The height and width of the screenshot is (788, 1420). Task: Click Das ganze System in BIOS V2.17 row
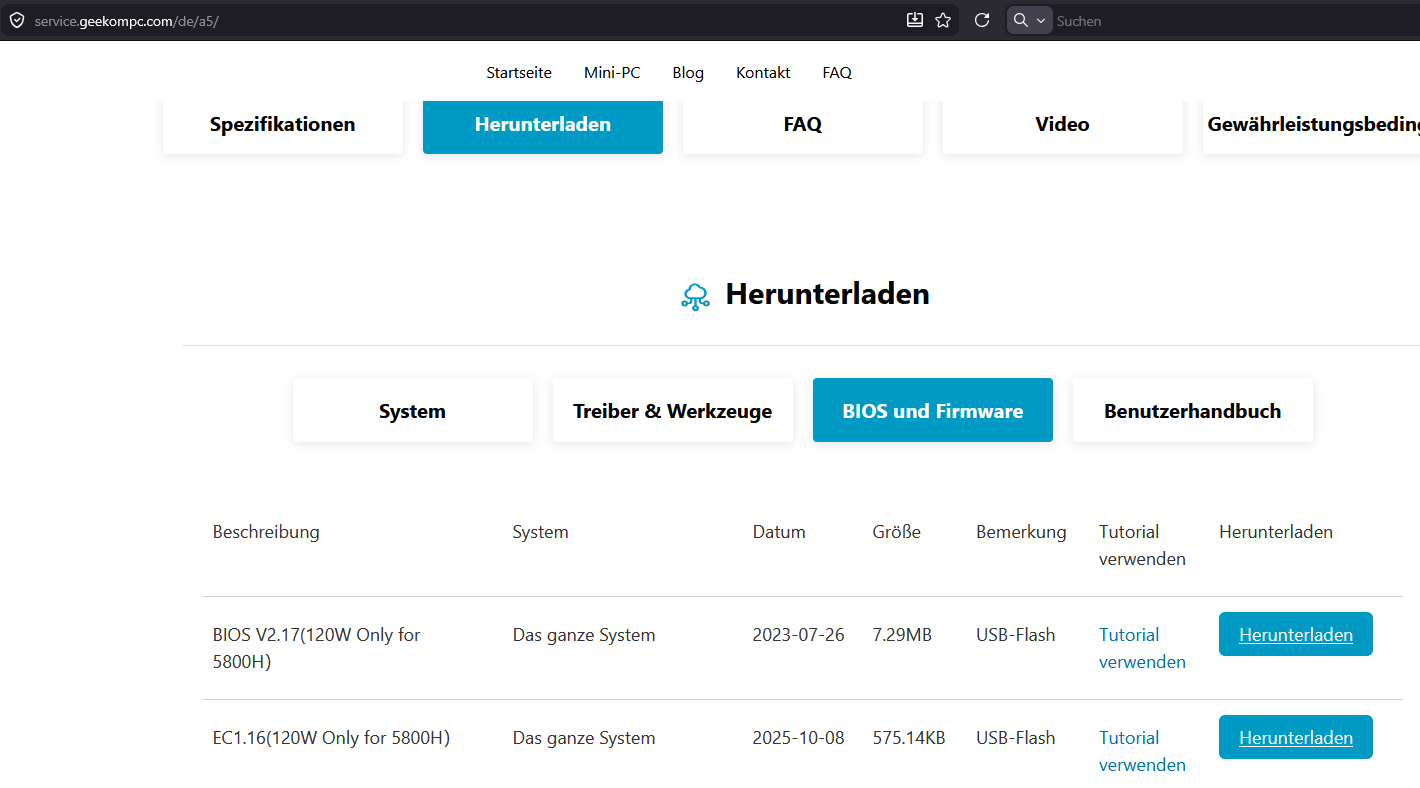(584, 635)
